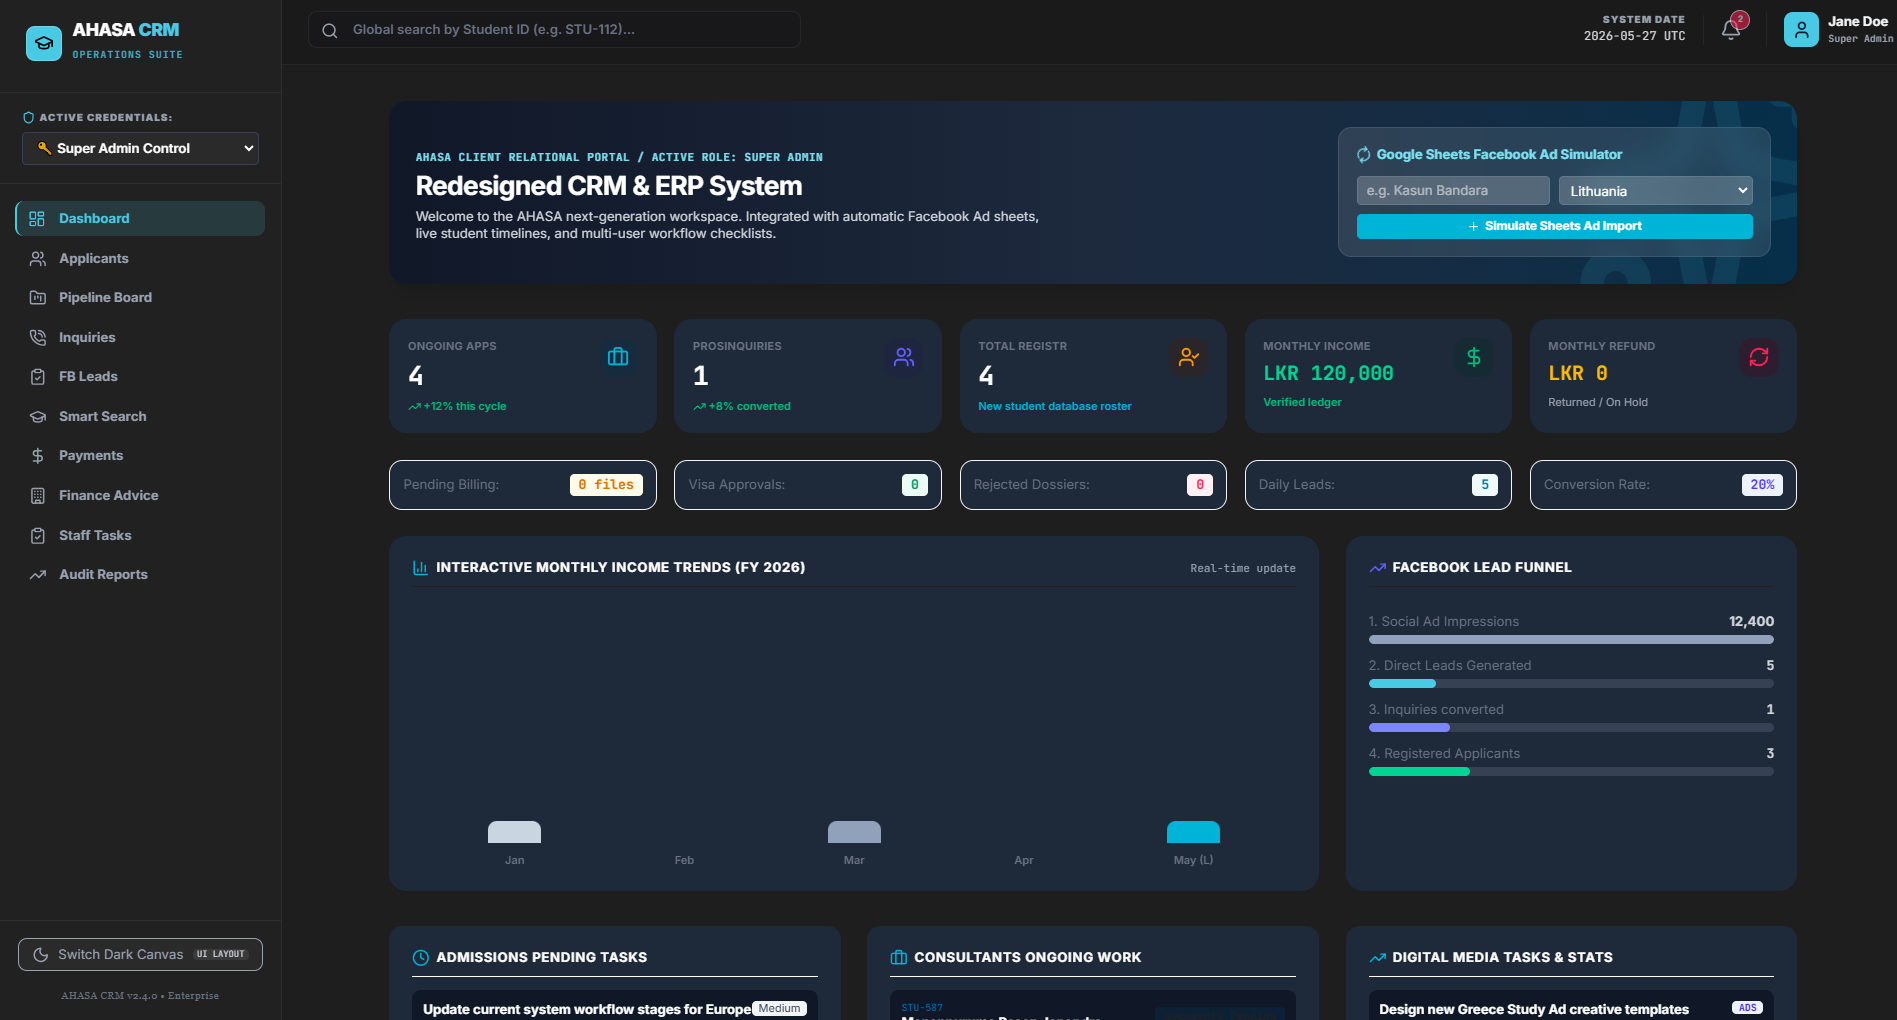
Task: Click the trend icon beside Digital Media Tasks
Action: tap(1377, 957)
